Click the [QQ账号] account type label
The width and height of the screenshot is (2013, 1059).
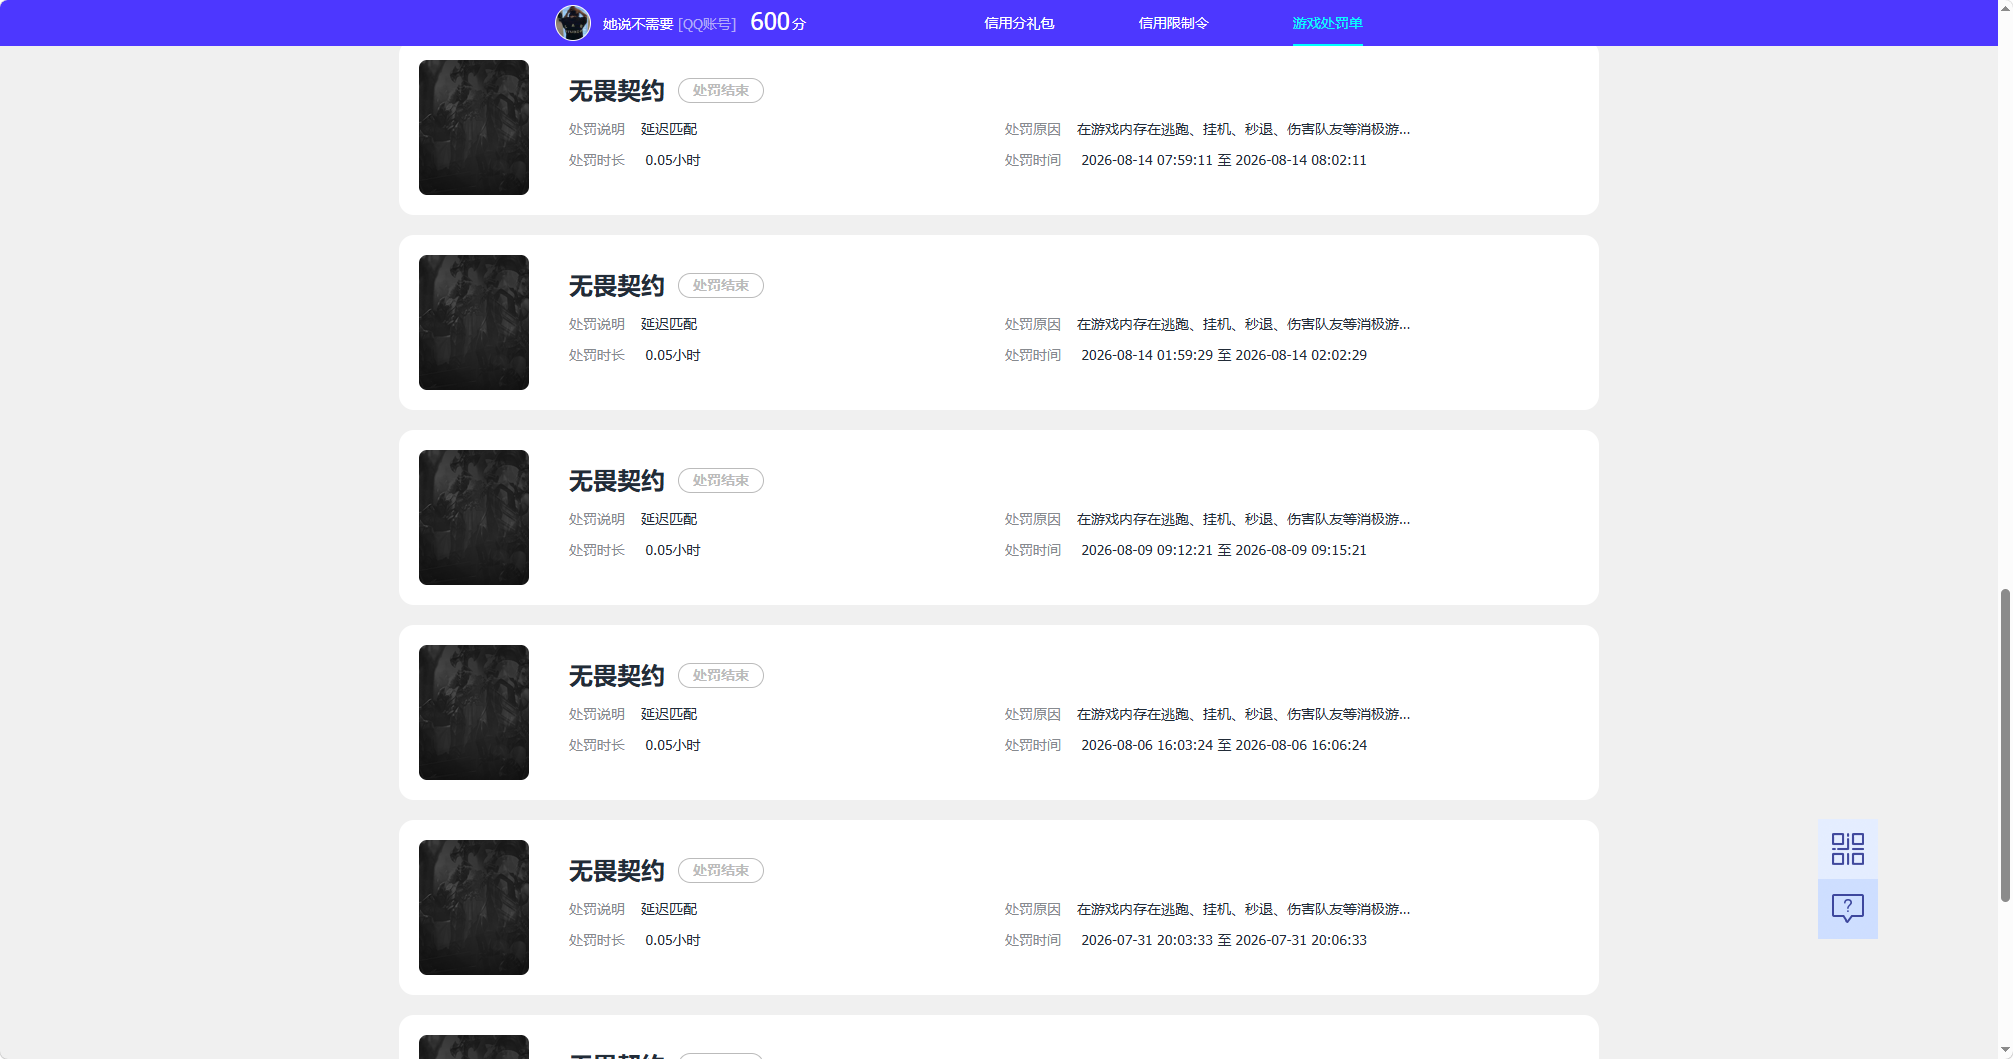pos(707,24)
